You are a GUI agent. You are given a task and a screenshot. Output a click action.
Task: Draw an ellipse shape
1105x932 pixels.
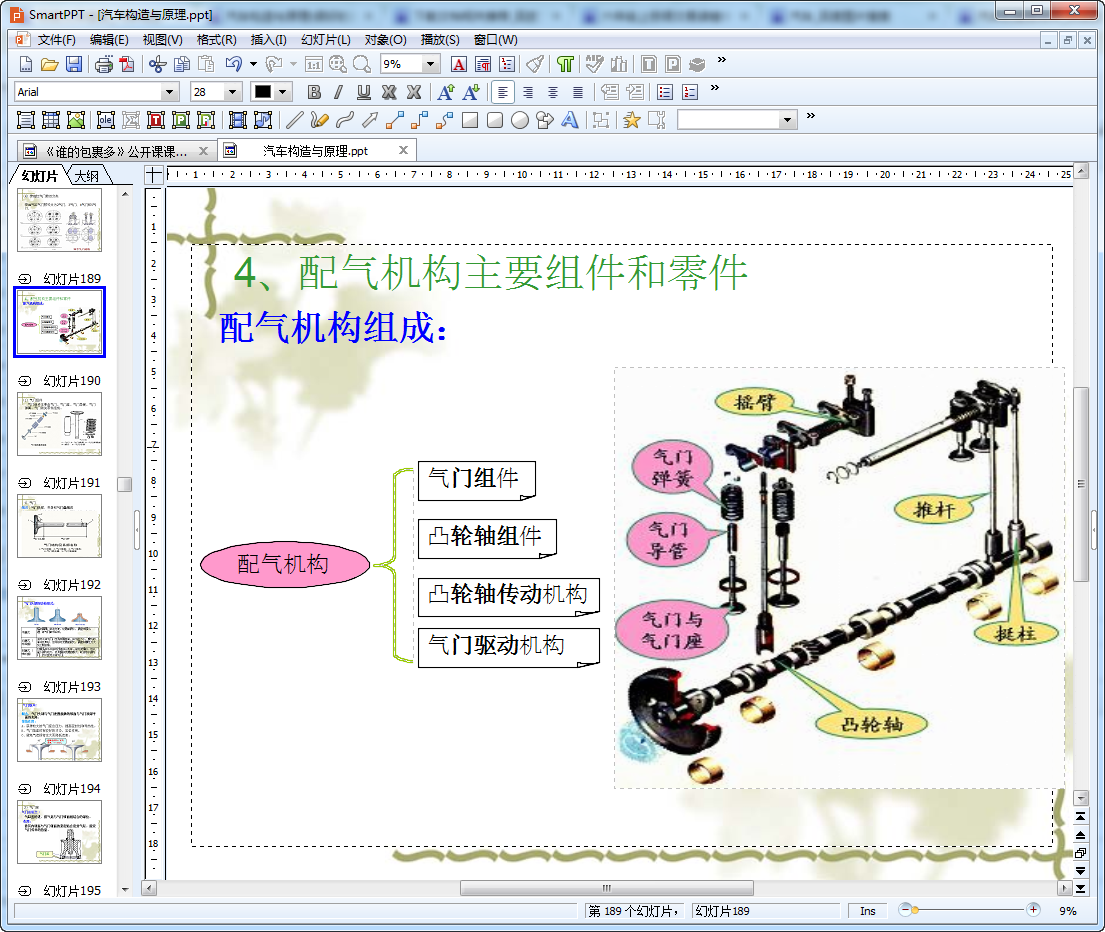[x=520, y=120]
